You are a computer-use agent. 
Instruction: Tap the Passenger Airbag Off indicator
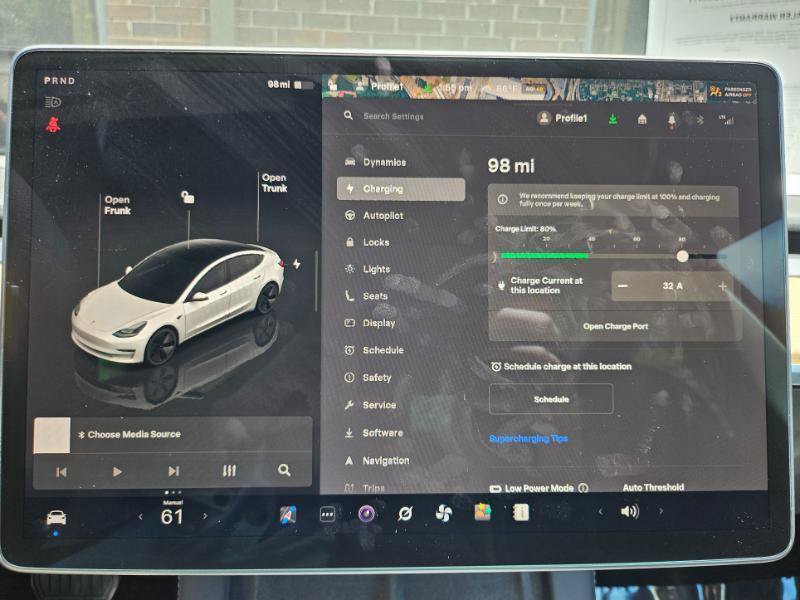(x=730, y=92)
